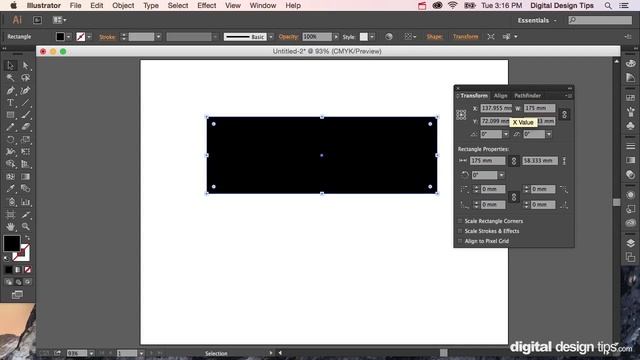Open Shear angle dropdown in Transform panel
Screen dimensions: 640x360
[549, 134]
